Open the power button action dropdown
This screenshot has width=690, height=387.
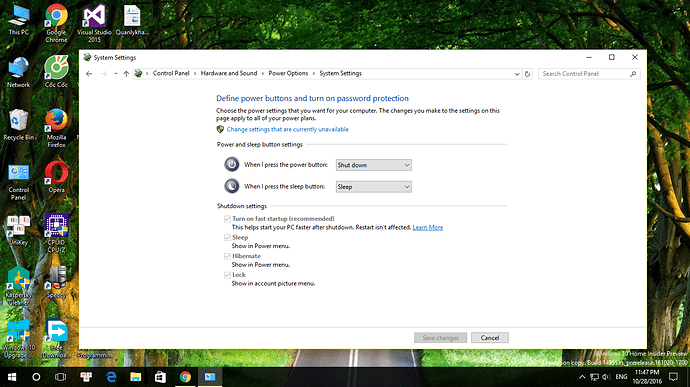tap(374, 165)
